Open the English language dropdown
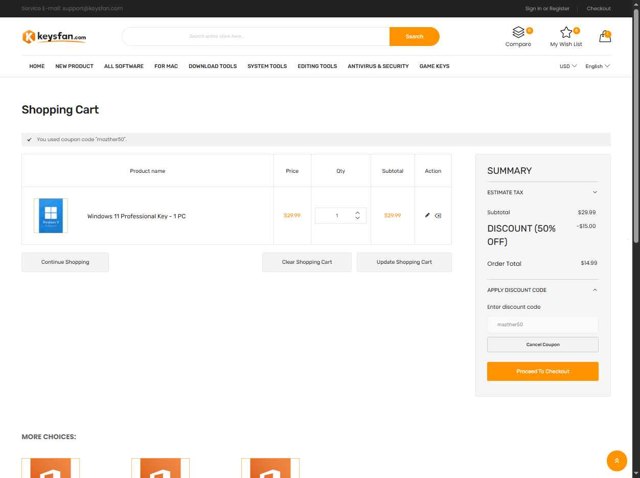 click(597, 66)
